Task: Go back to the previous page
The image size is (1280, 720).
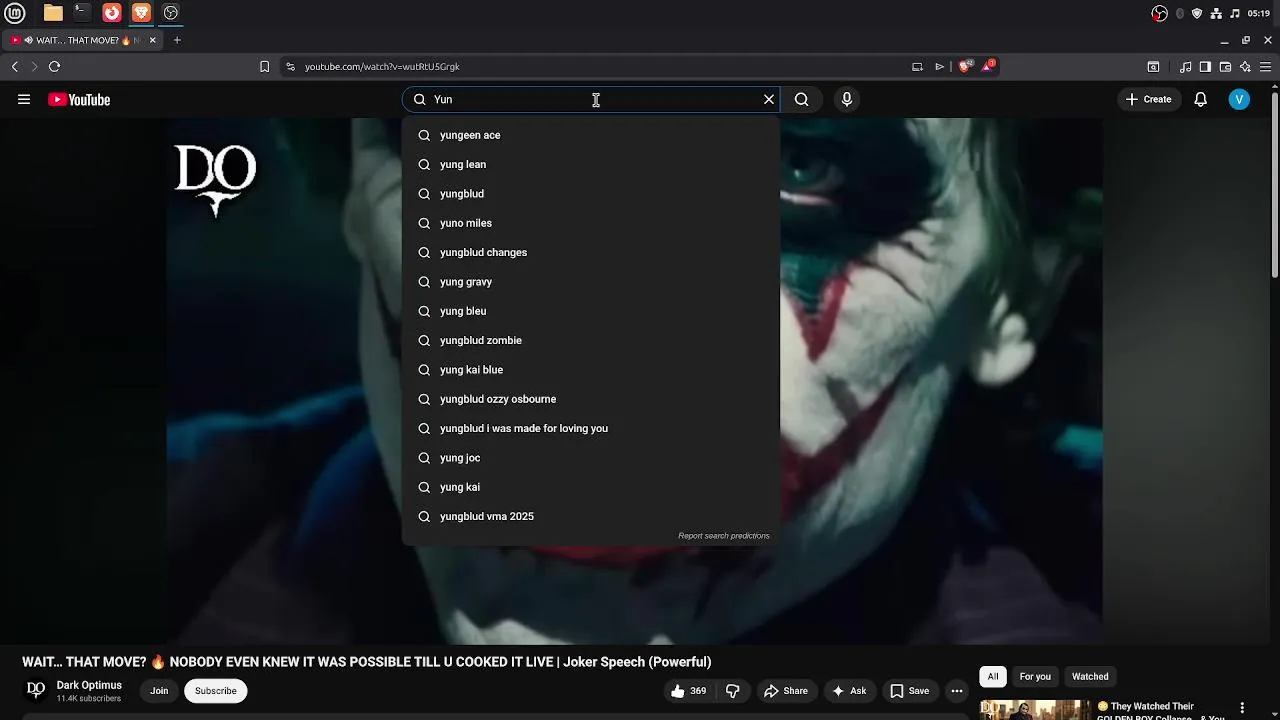Action: (14, 67)
